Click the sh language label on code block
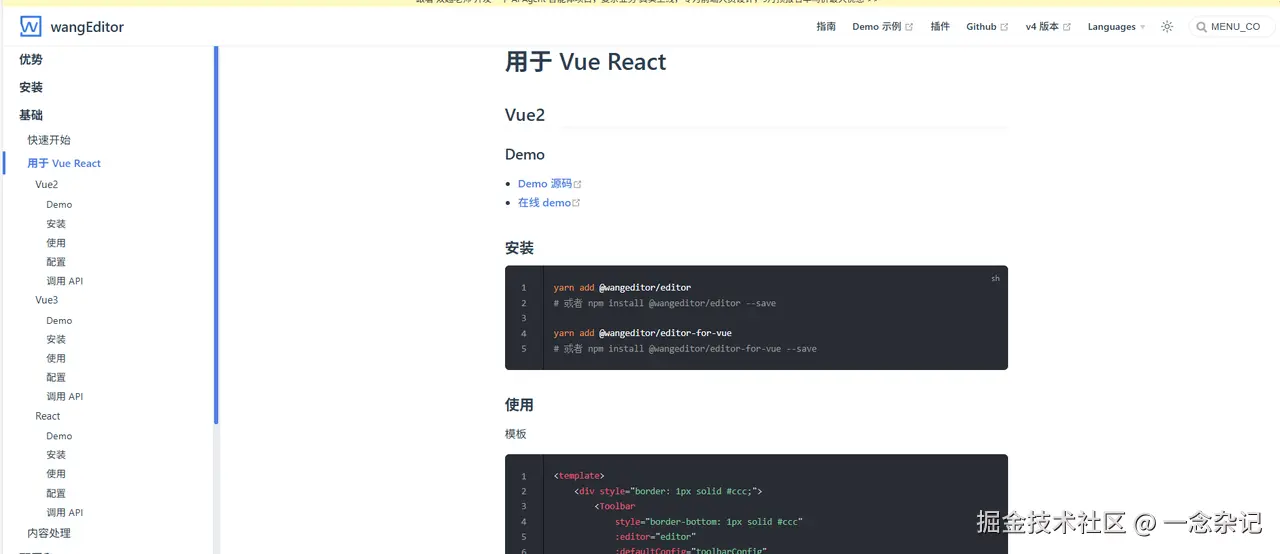Viewport: 1280px width, 554px height. [x=995, y=279]
